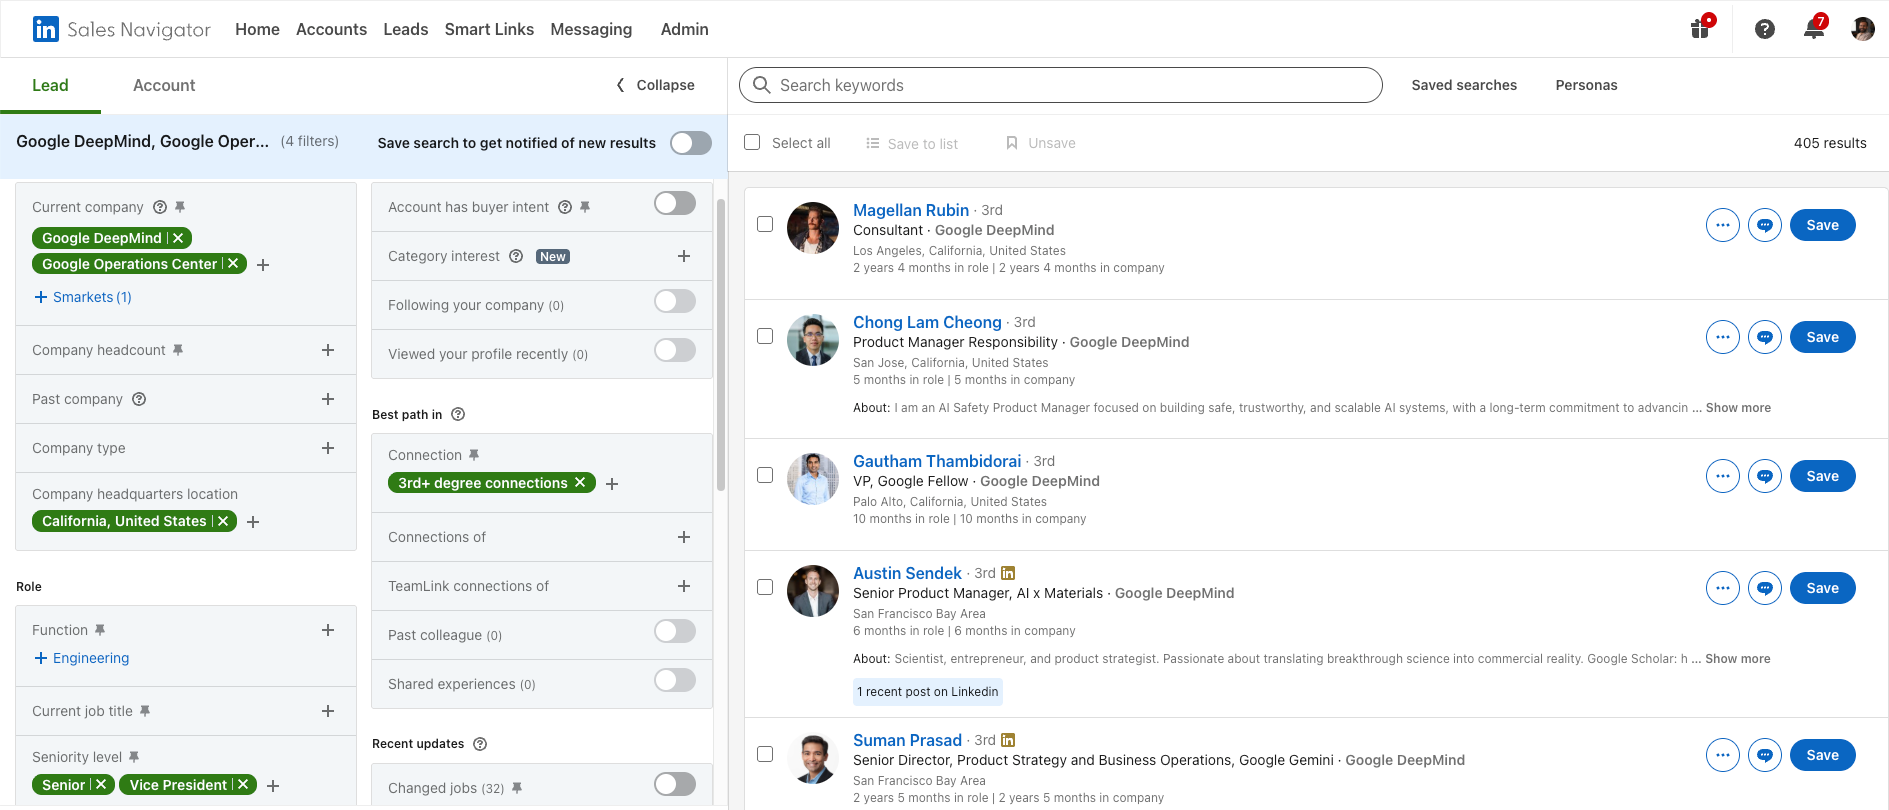Check the Select all checkbox
1889x810 pixels.
(752, 143)
